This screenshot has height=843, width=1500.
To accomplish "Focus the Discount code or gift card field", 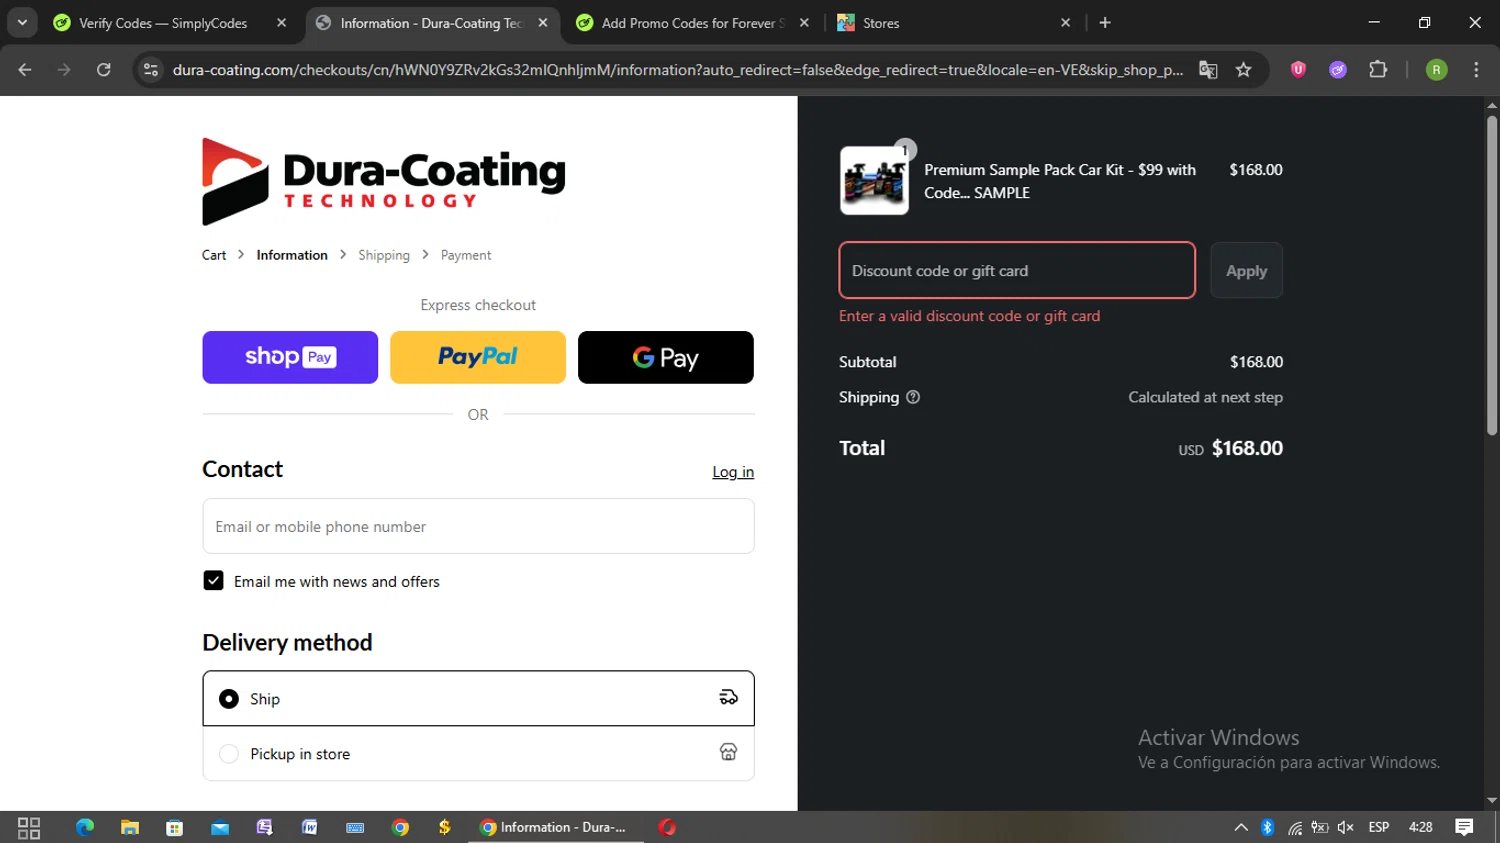I will [1017, 270].
